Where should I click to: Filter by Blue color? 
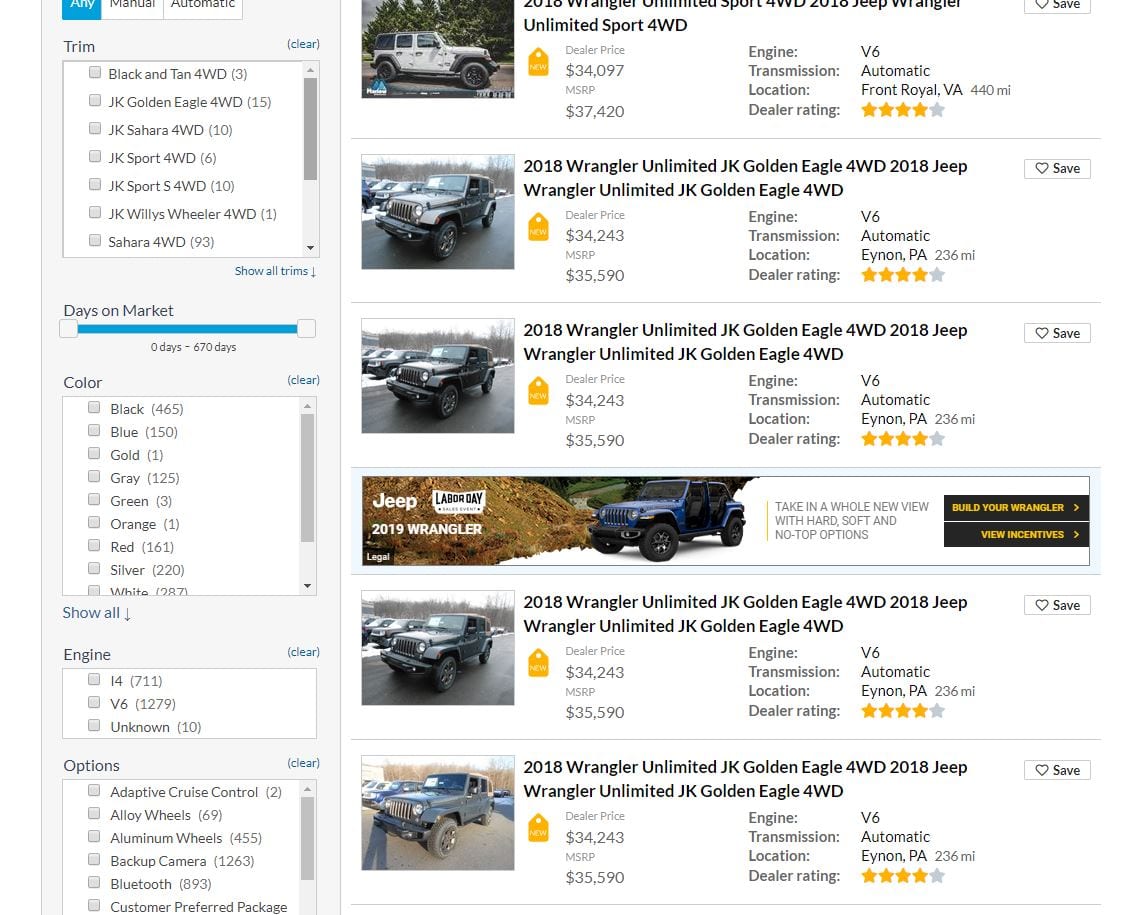coord(94,430)
